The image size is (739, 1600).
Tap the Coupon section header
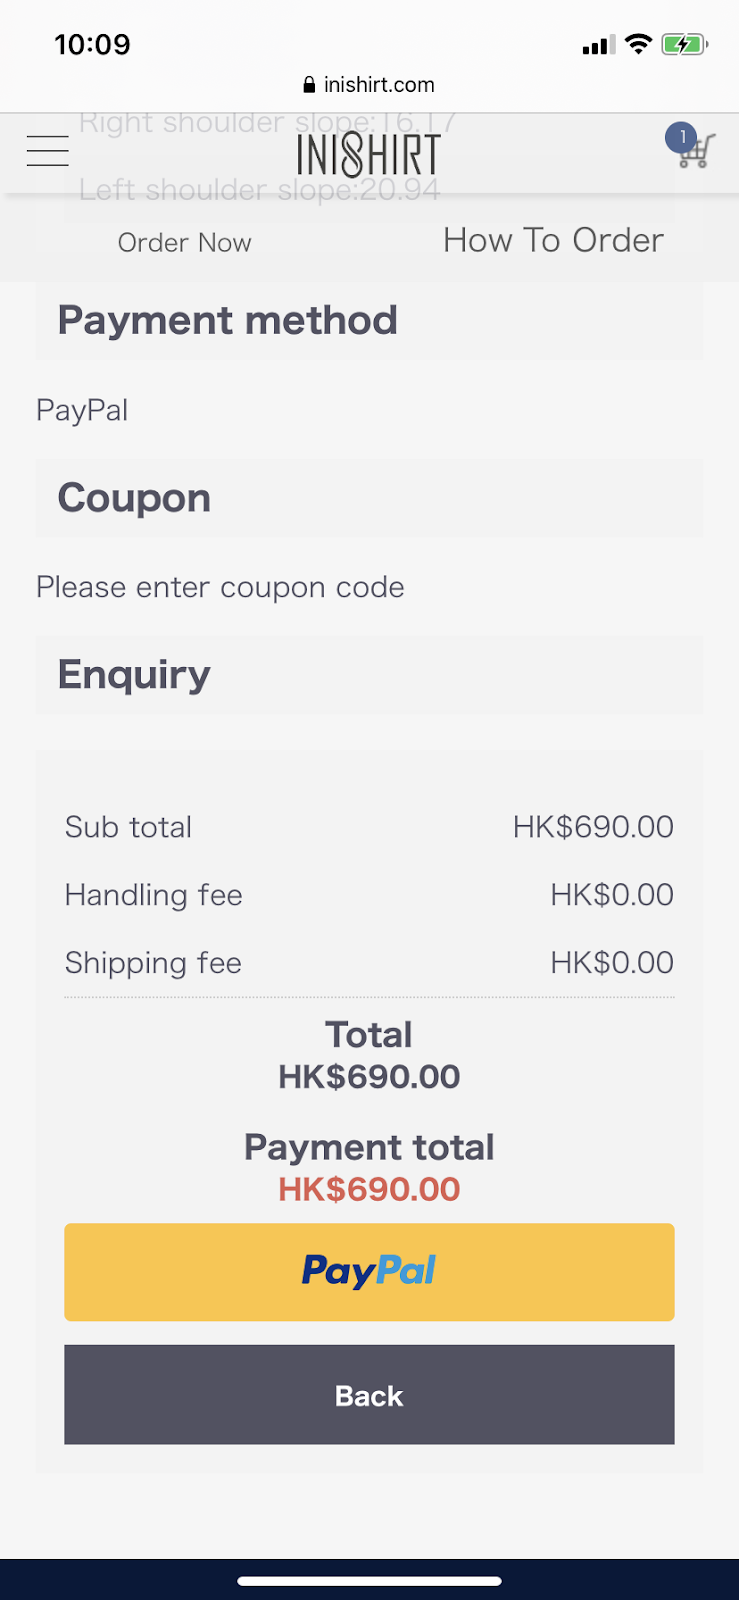coord(369,498)
